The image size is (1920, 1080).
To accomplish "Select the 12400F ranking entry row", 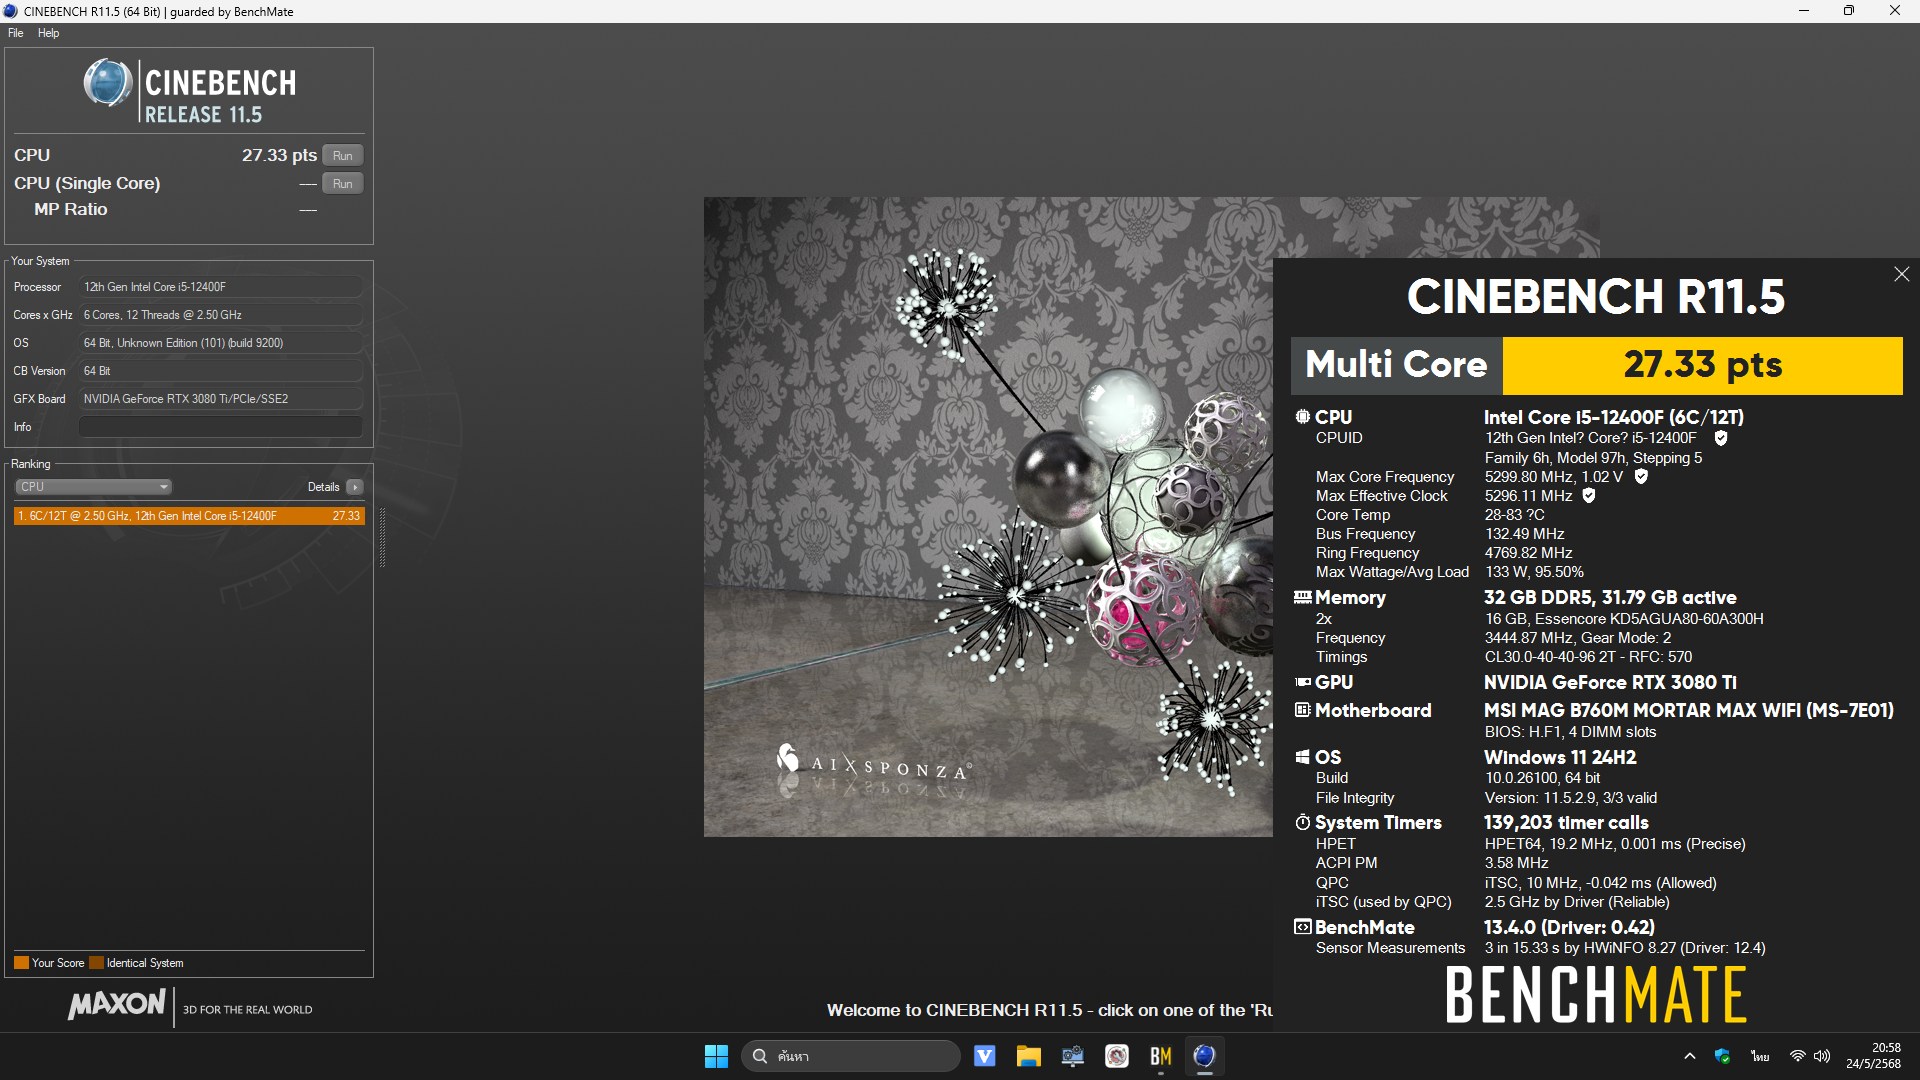I will pos(189,516).
